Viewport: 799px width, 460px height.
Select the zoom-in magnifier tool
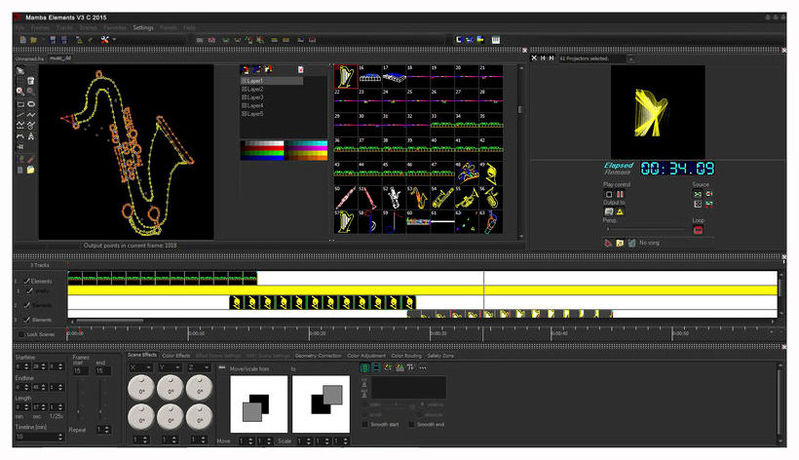tap(20, 91)
